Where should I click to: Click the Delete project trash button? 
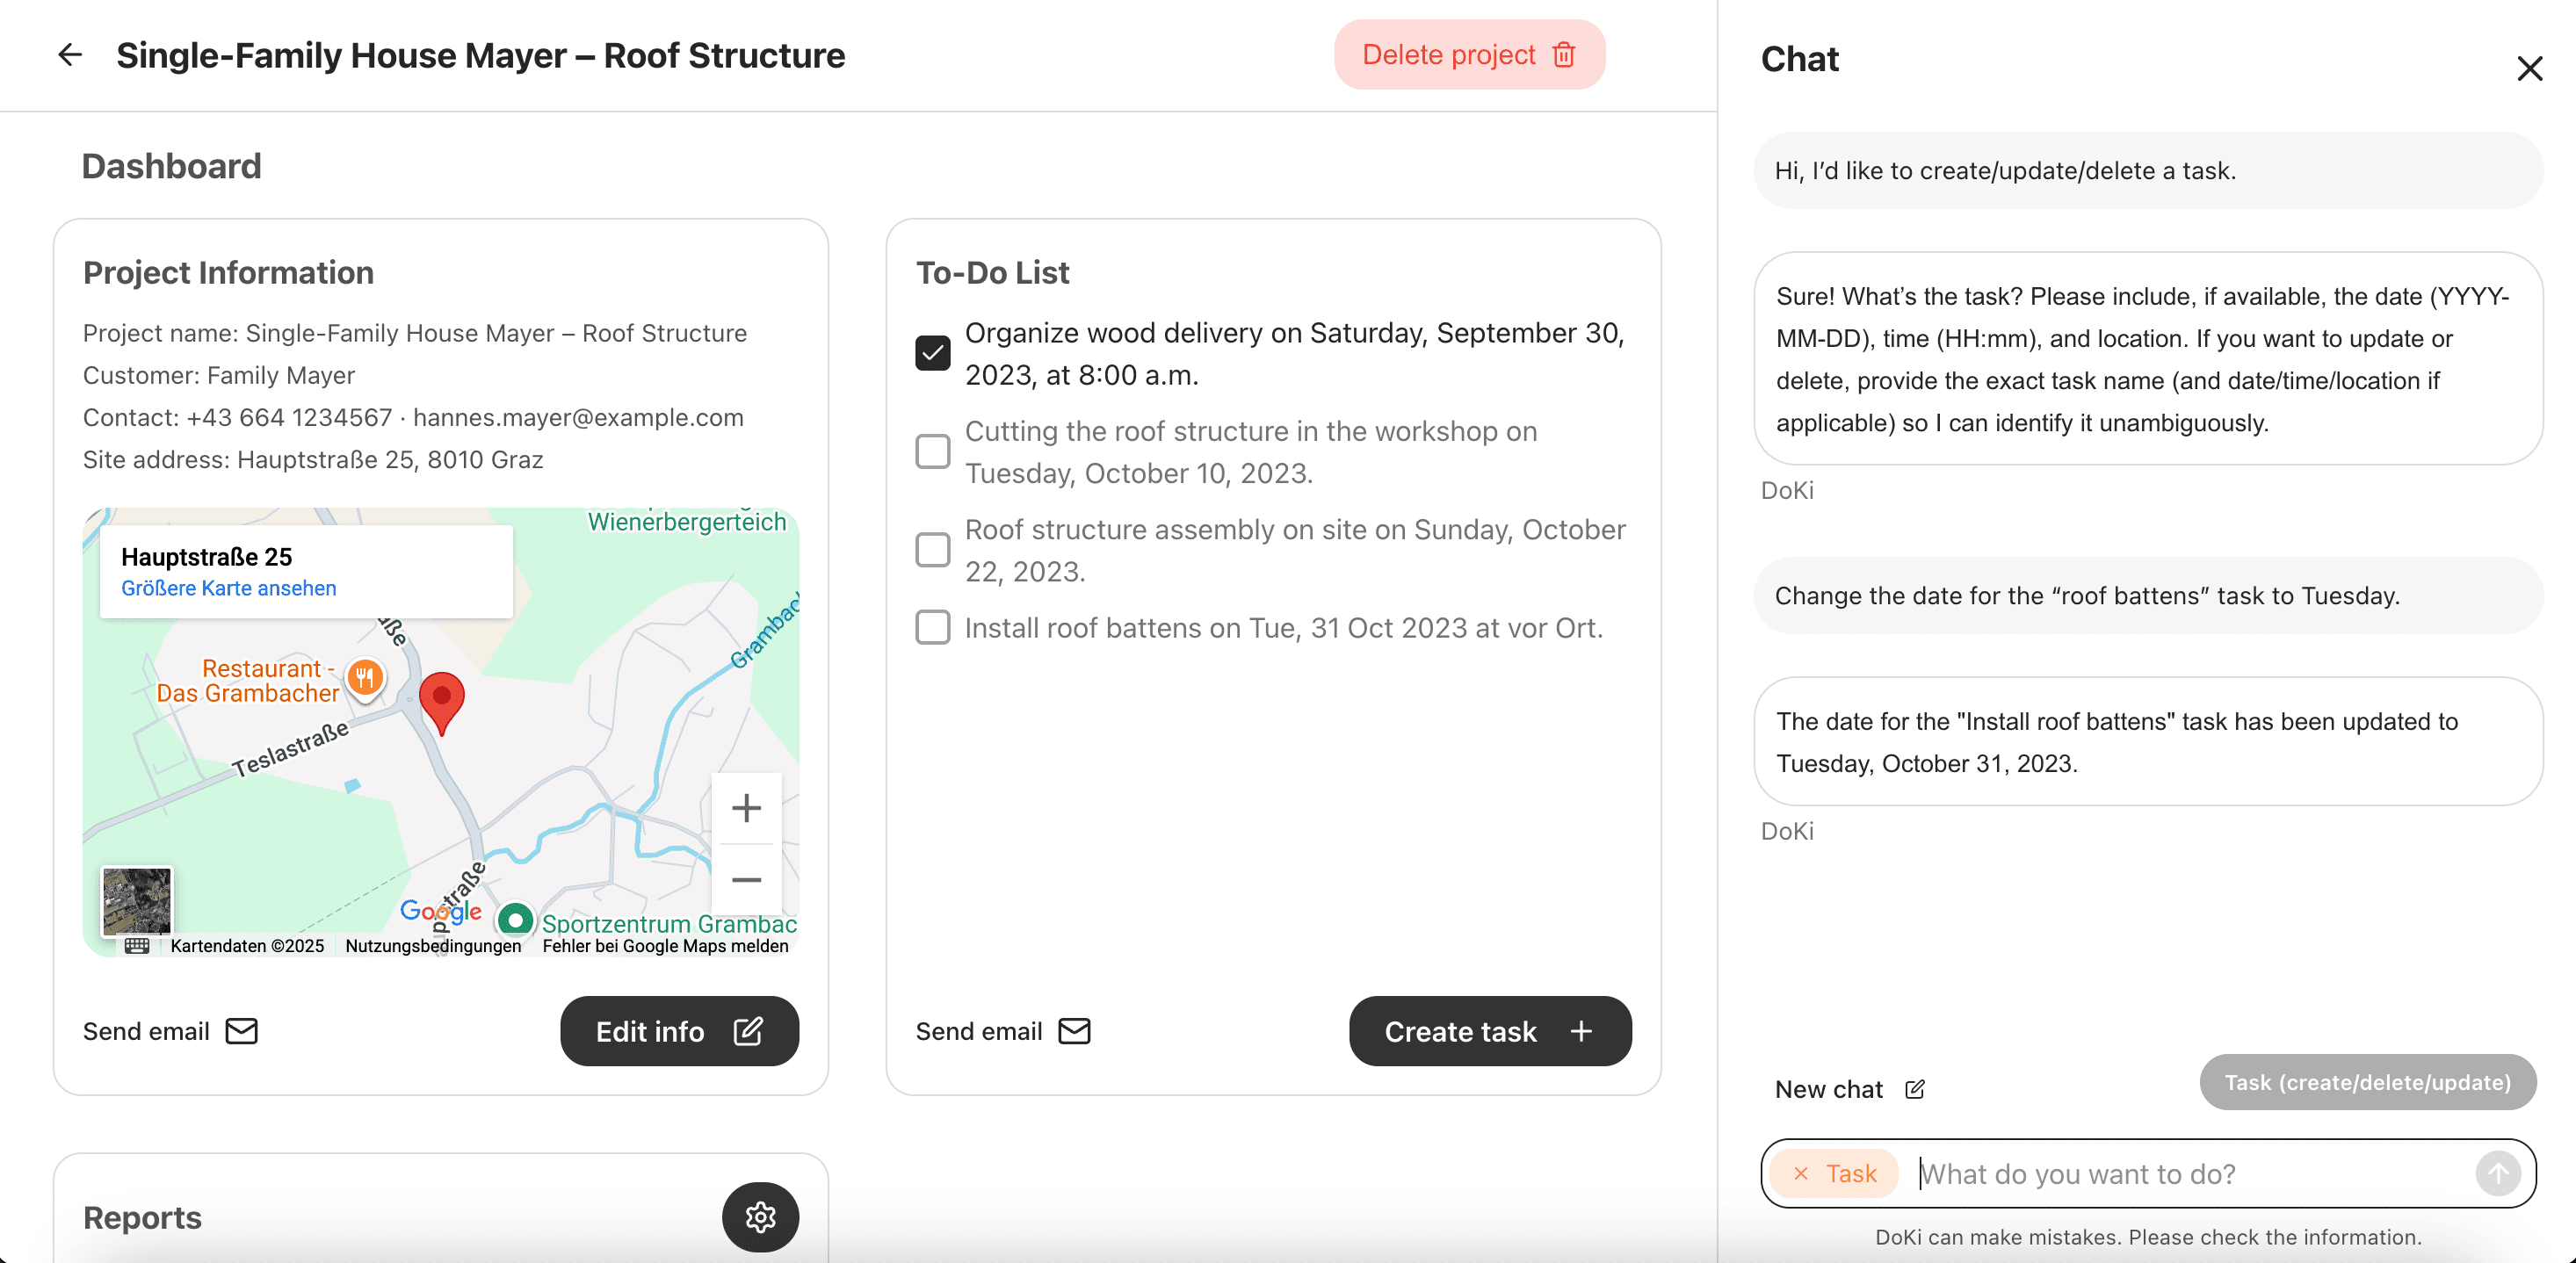point(1468,55)
